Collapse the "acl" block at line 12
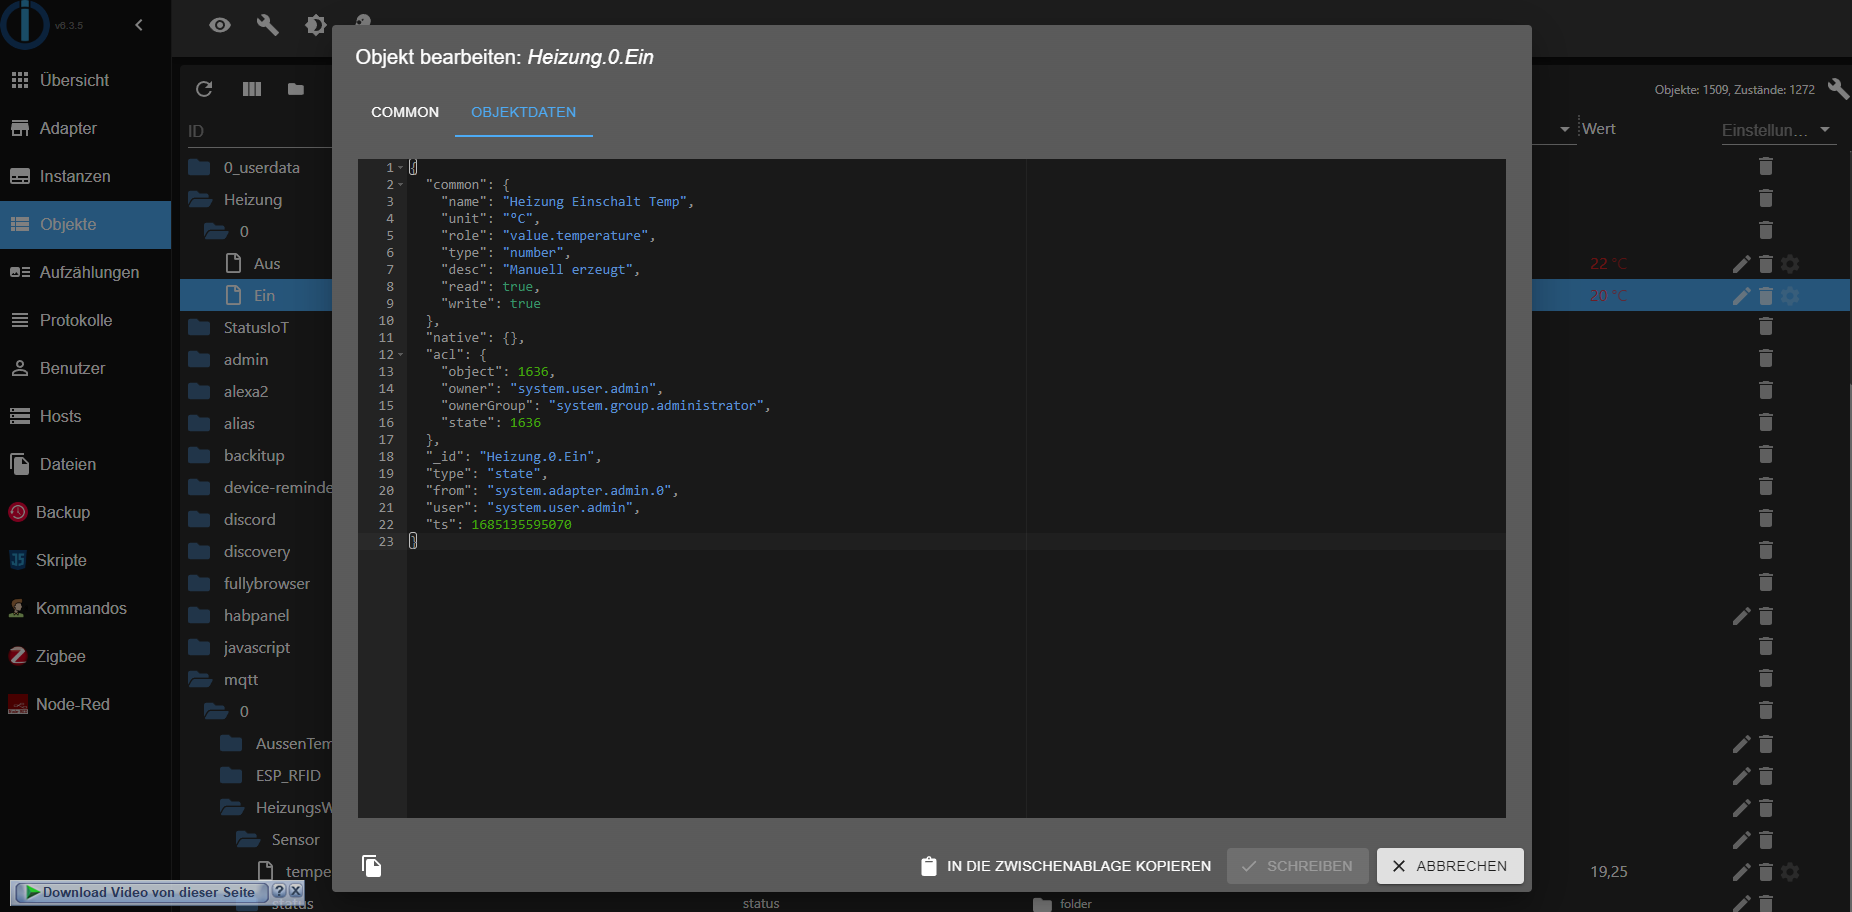The image size is (1852, 912). (401, 355)
